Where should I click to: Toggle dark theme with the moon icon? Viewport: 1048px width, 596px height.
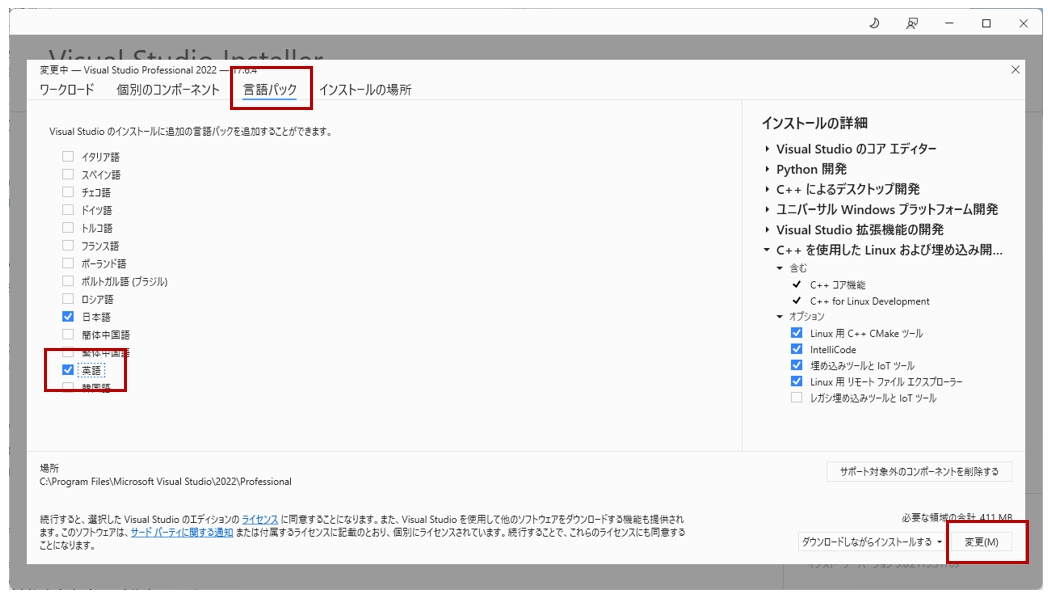pyautogui.click(x=874, y=22)
